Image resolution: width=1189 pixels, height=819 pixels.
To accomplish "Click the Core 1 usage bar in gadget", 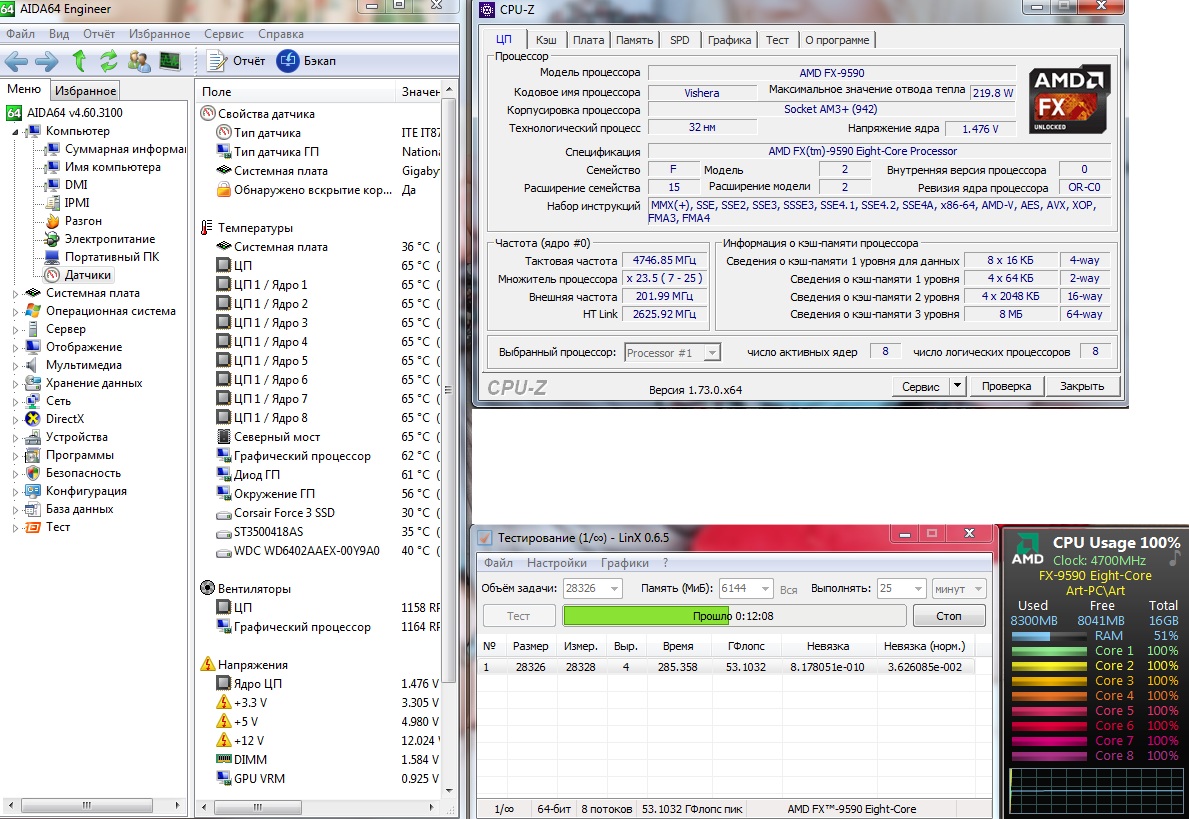I will (x=1049, y=651).
